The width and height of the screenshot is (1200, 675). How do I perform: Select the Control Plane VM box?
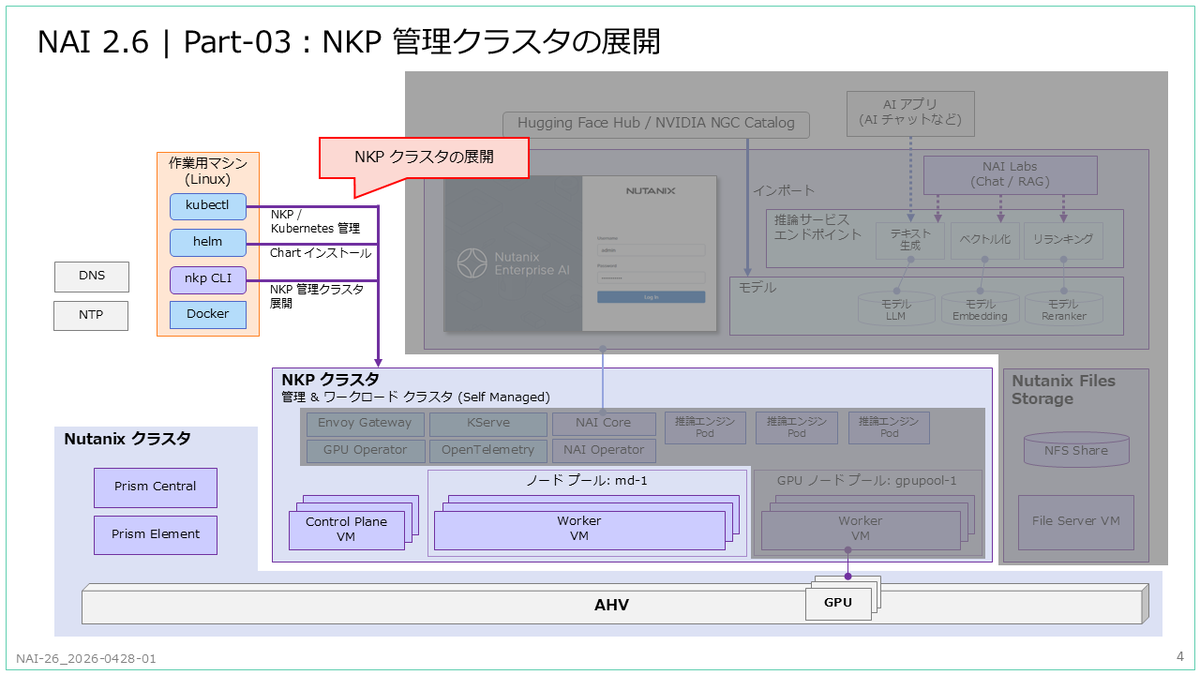346,529
